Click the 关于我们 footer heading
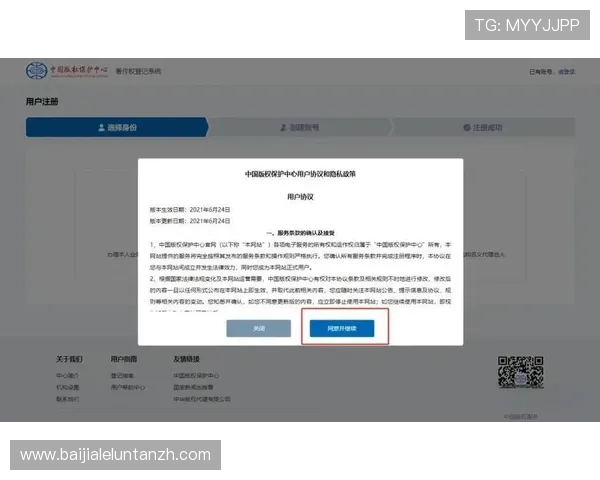 click(x=69, y=359)
